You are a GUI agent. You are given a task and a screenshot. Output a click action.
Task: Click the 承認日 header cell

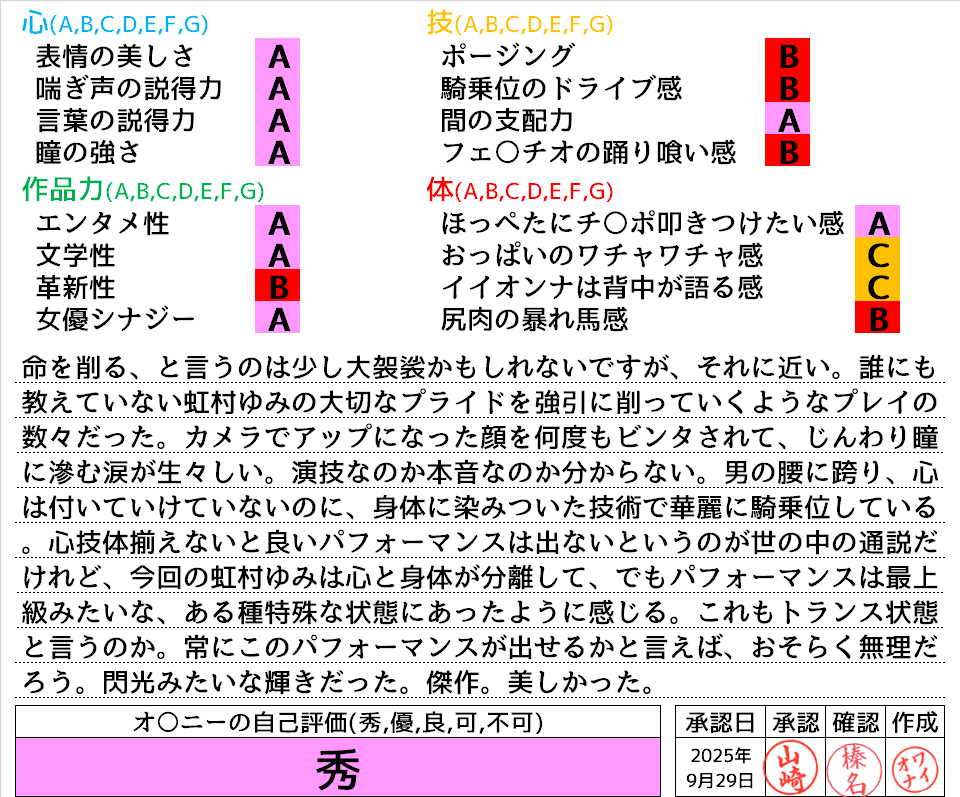click(x=720, y=722)
